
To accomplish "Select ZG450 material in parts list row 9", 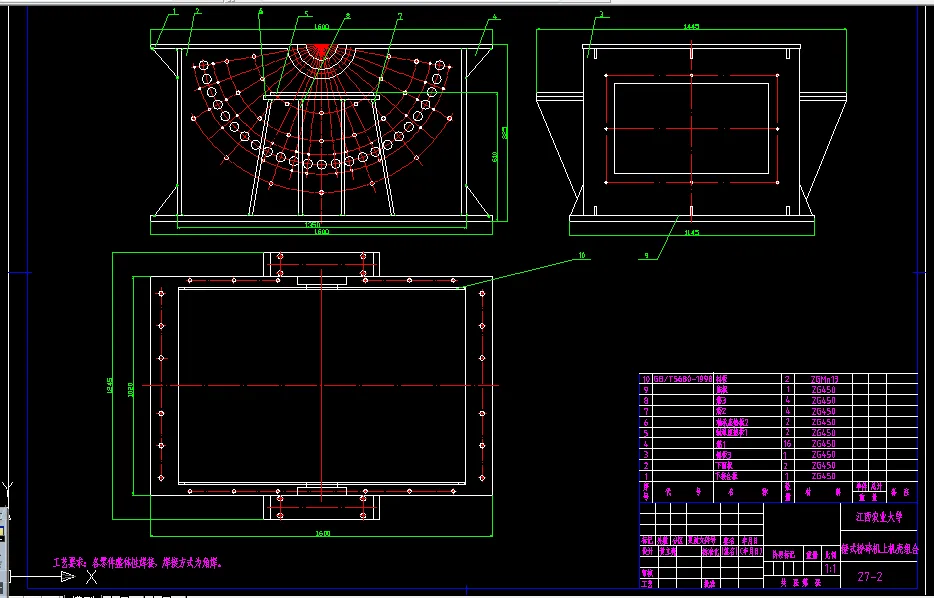I will [x=823, y=390].
